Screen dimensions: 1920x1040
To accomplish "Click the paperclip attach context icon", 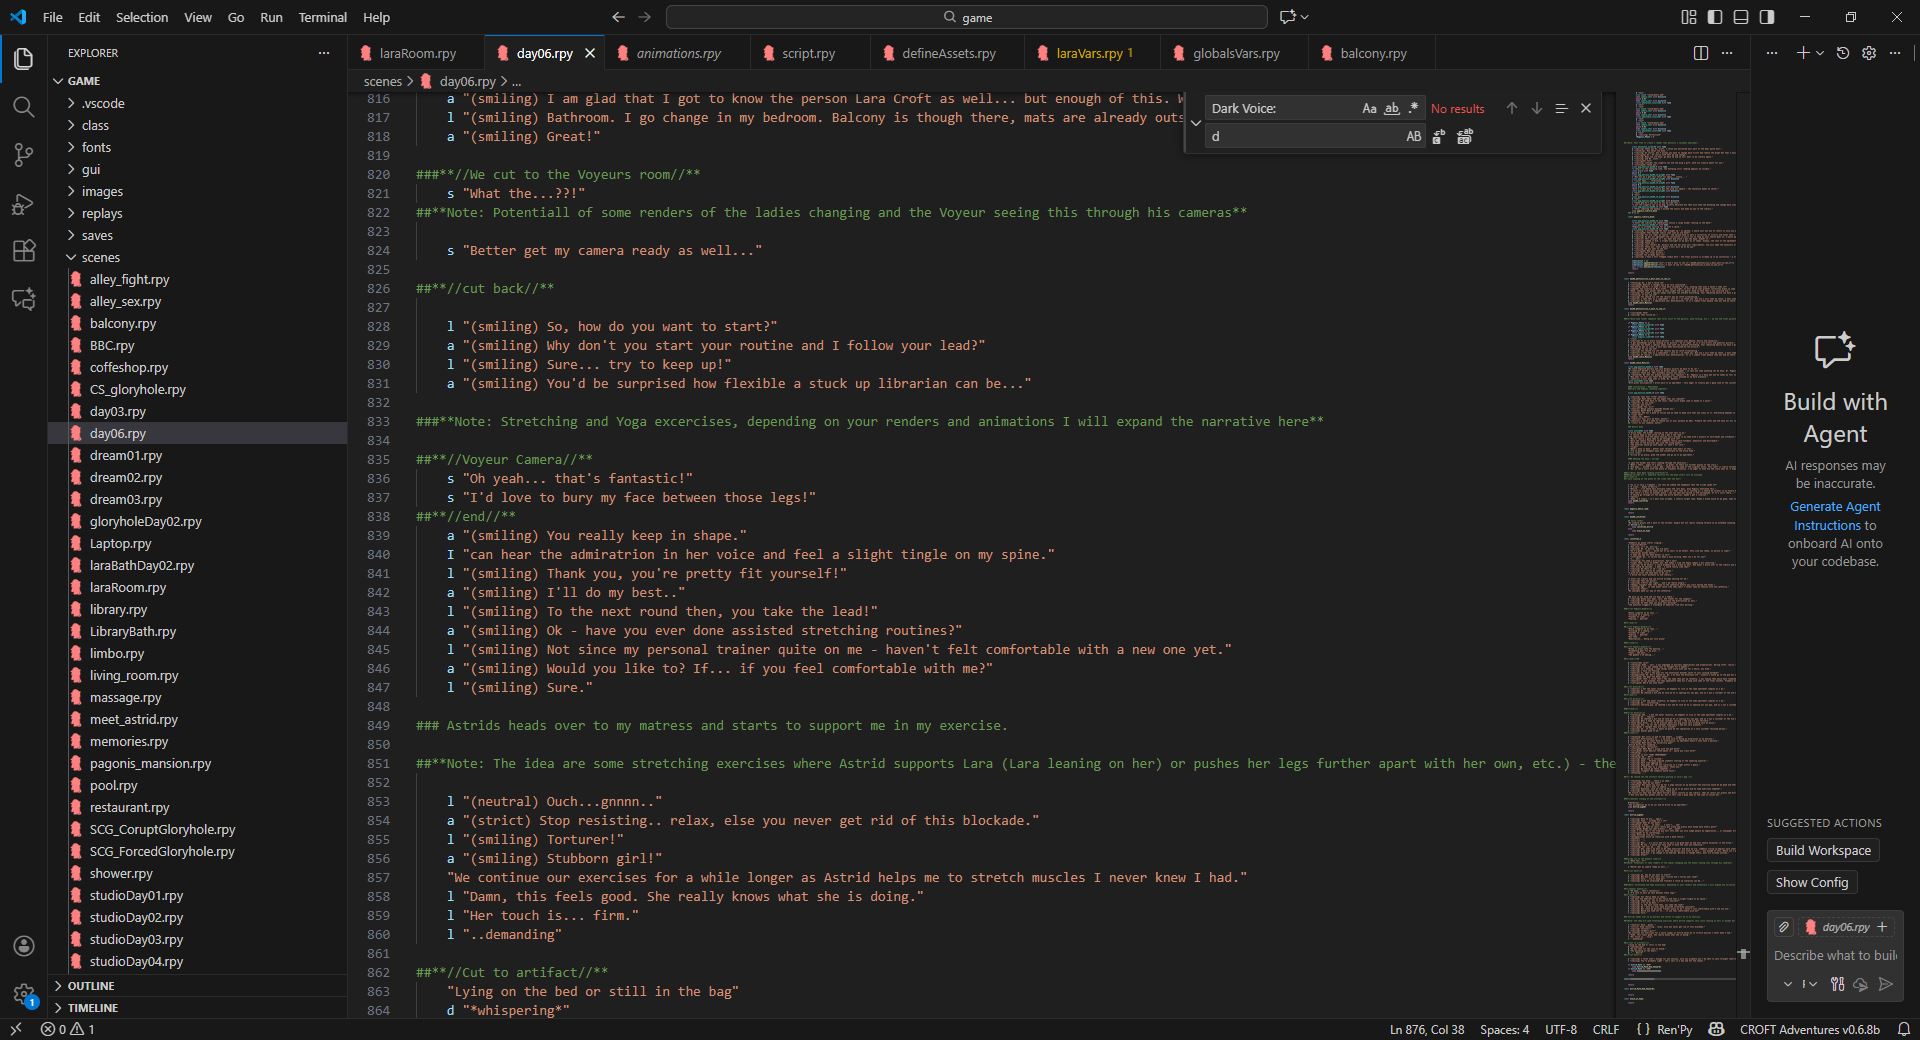I will 1784,927.
